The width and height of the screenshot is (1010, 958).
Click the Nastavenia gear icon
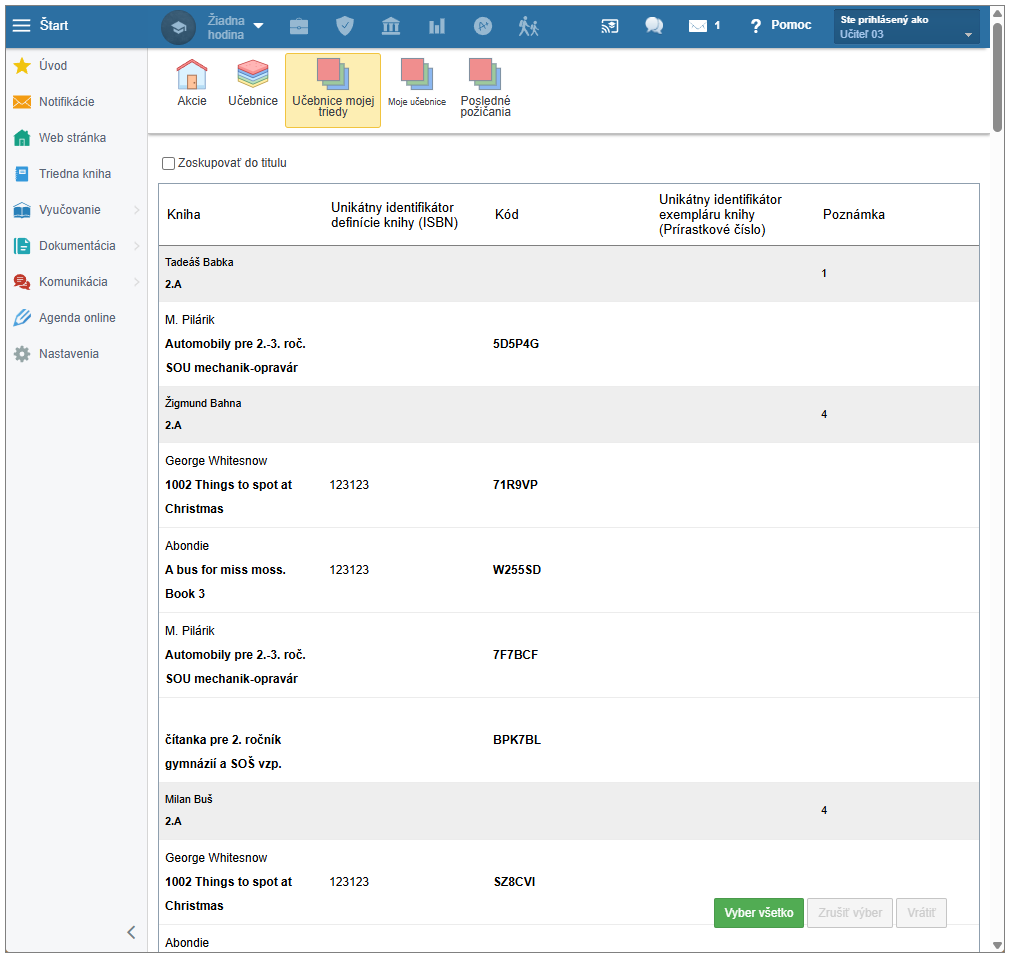[x=22, y=354]
